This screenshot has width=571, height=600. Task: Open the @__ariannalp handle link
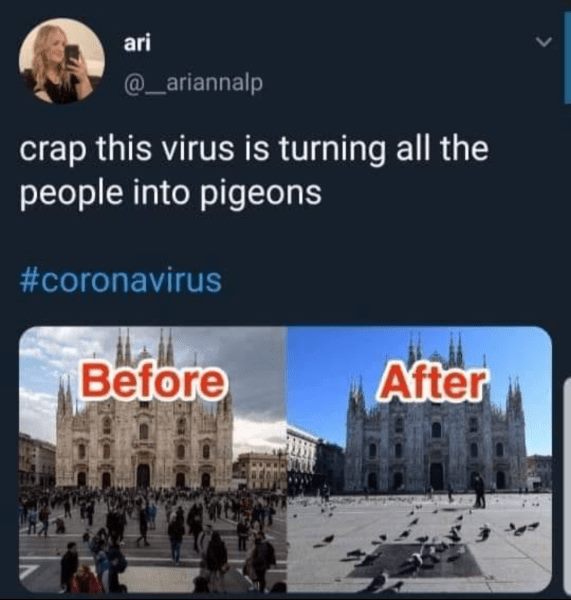pos(193,83)
